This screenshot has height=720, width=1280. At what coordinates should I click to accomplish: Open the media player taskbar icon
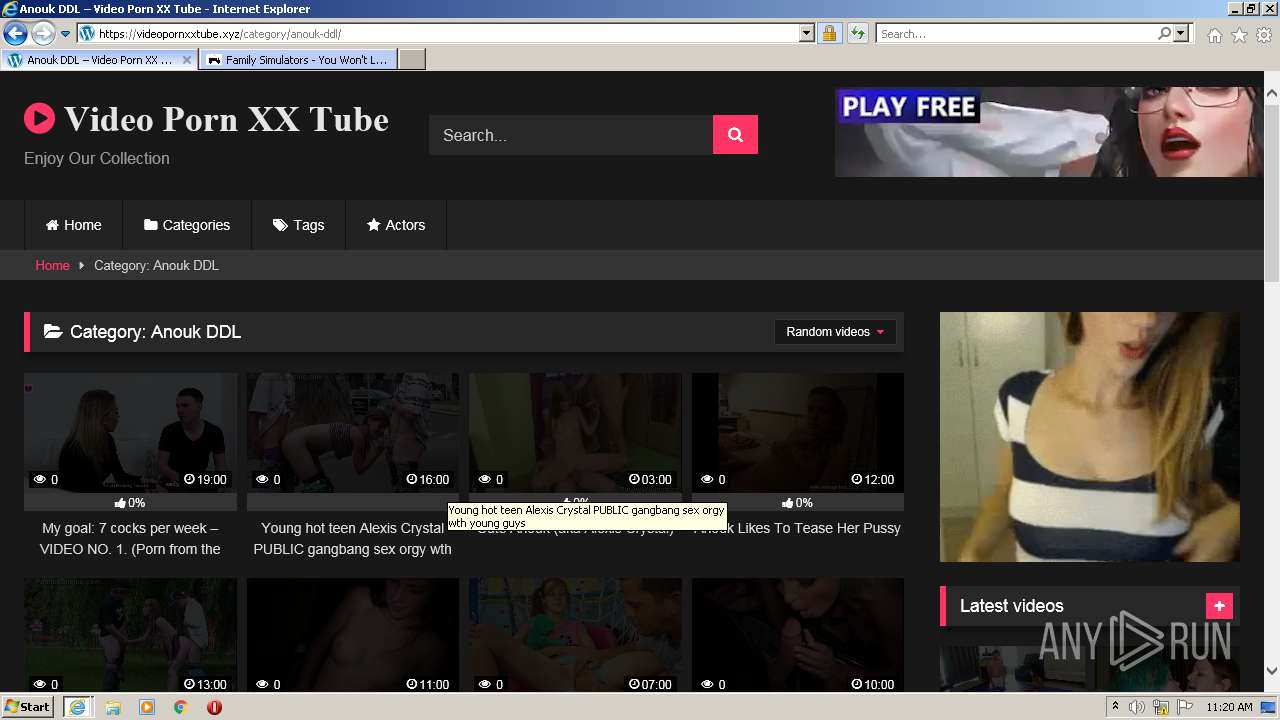click(147, 707)
